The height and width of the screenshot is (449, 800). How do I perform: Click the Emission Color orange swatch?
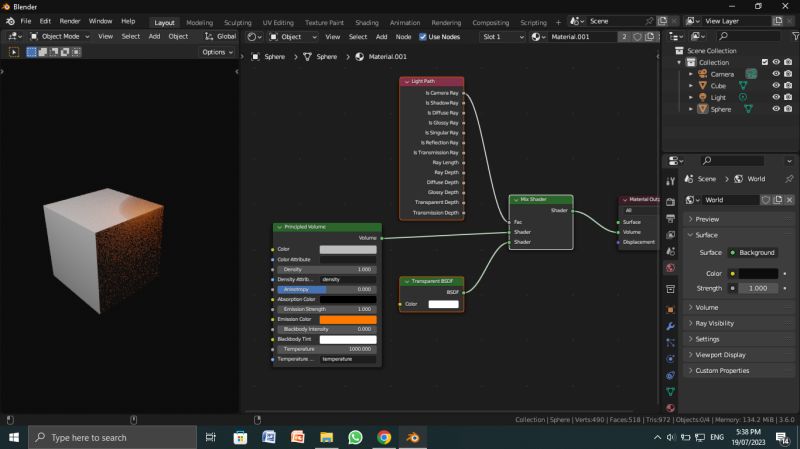[348, 319]
